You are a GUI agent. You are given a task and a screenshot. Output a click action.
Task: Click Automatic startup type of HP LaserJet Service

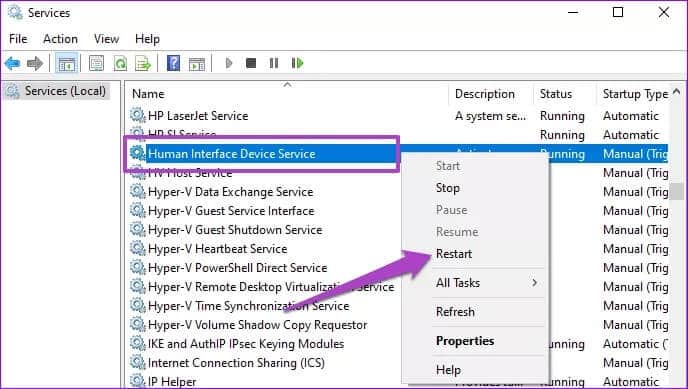[631, 116]
